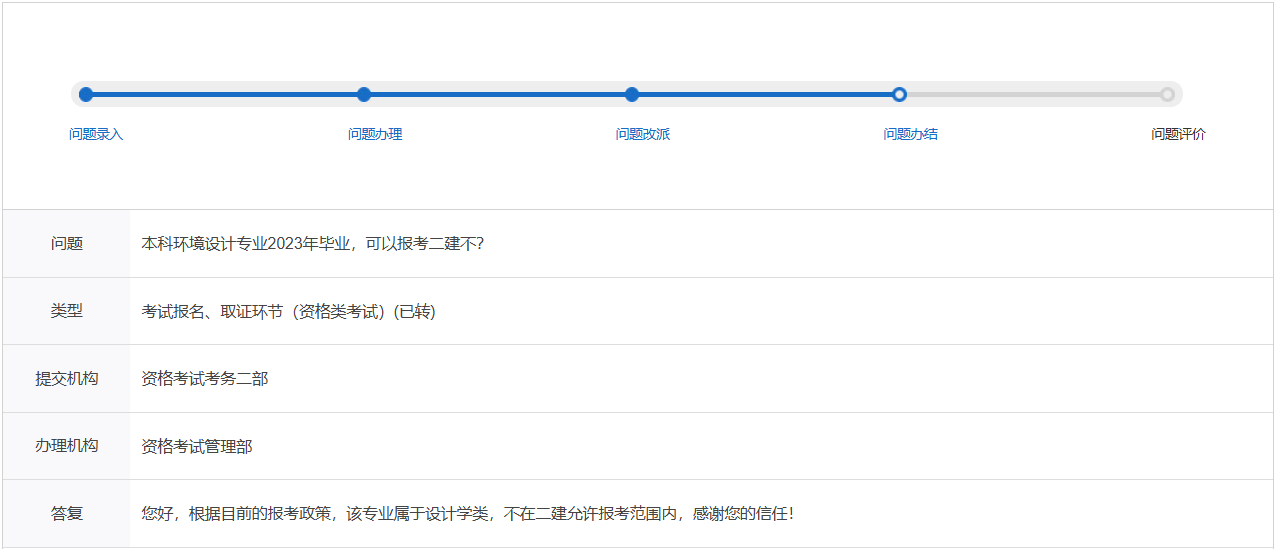Click the question text about 二建 eligibility

pos(313,244)
